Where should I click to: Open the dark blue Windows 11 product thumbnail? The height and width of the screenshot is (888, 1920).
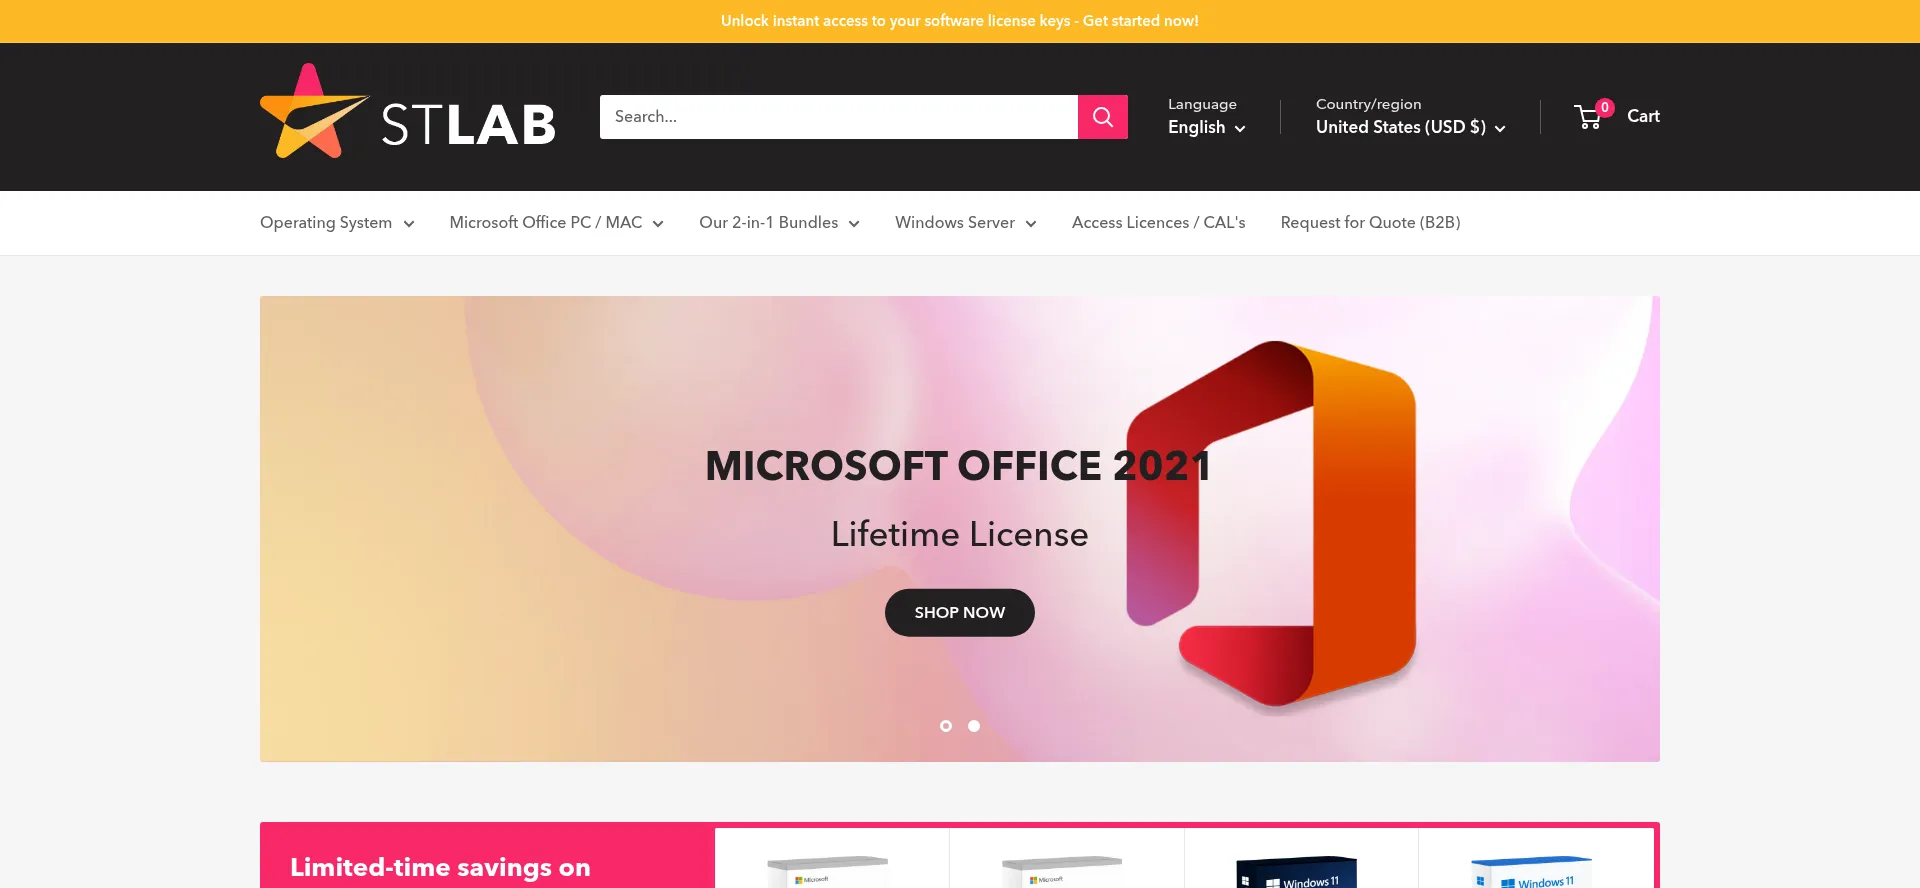[1297, 872]
